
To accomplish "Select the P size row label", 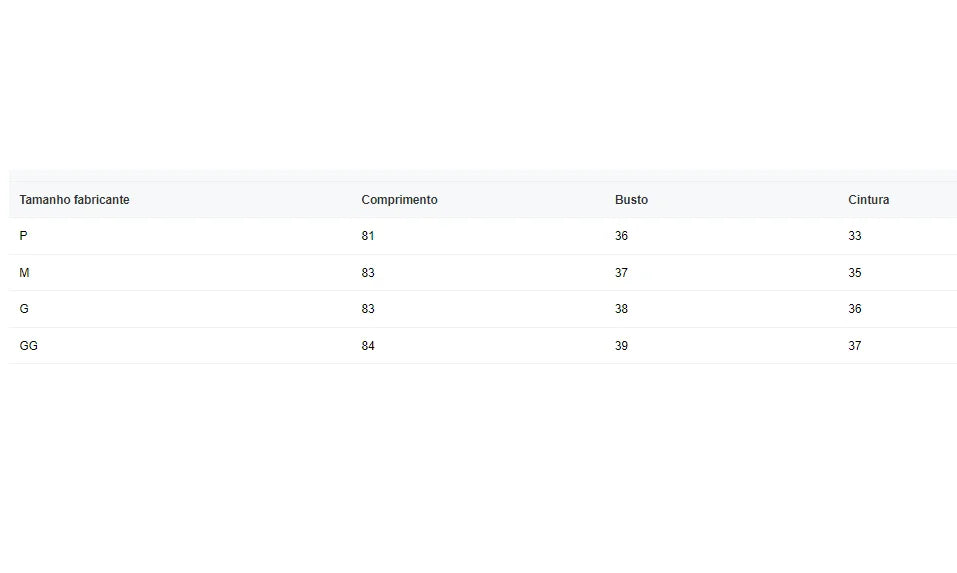I will (x=23, y=236).
